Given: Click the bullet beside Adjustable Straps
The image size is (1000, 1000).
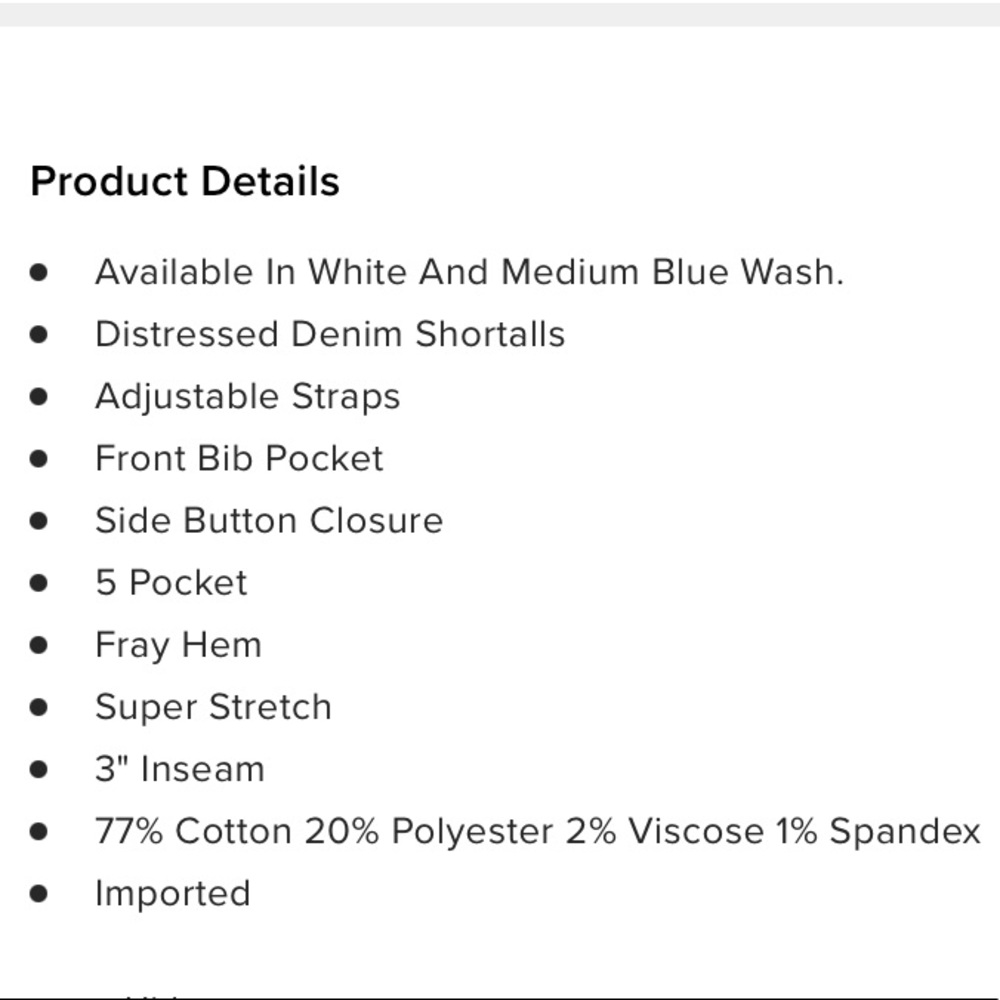Looking at the screenshot, I should [39, 397].
